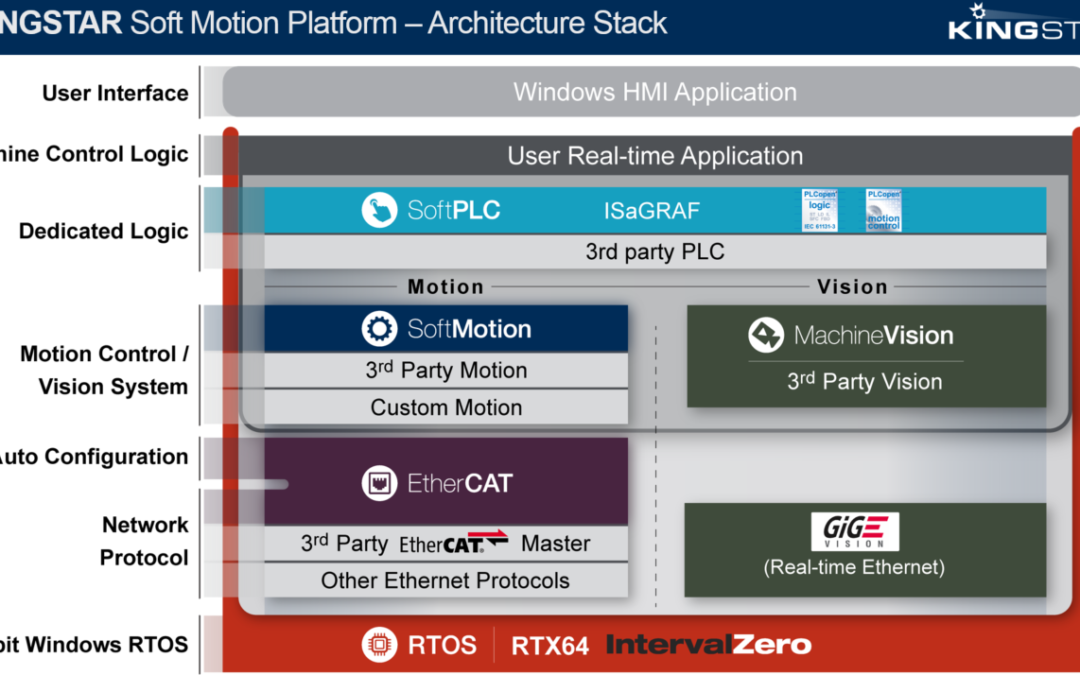Click the EtherCAT title in purple block

[459, 483]
